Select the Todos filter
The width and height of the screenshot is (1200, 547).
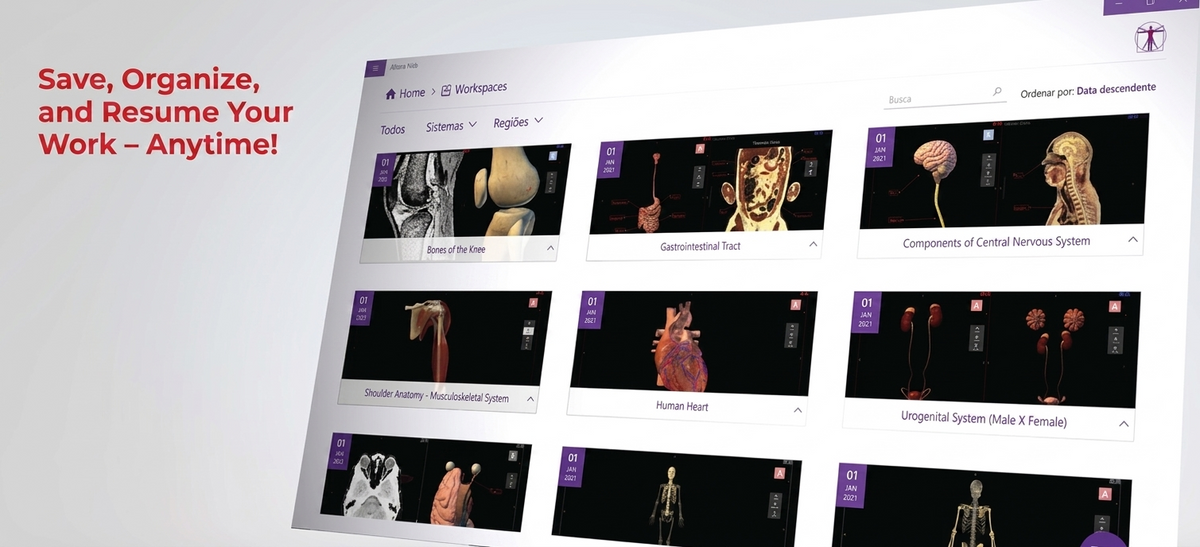[x=393, y=130]
